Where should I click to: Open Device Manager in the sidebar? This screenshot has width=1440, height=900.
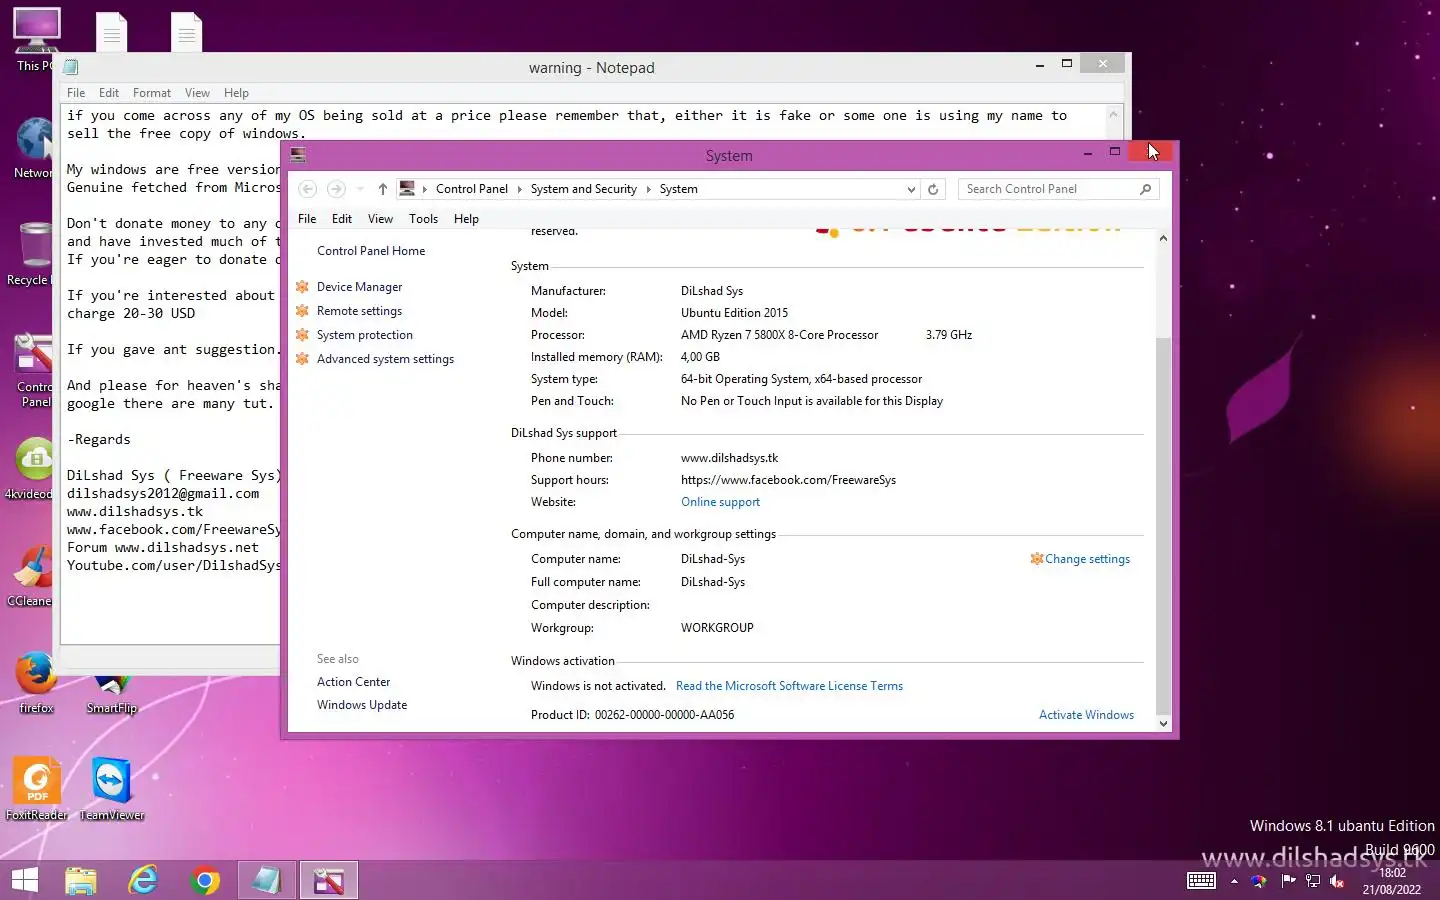[359, 287]
